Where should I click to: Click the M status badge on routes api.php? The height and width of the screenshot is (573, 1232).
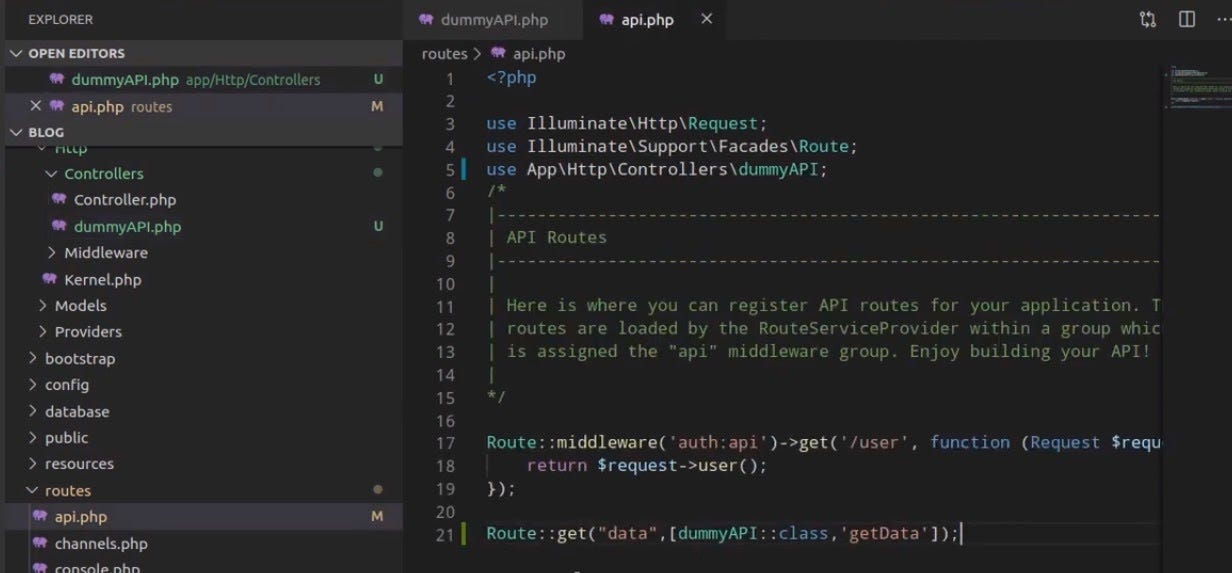[x=377, y=517]
